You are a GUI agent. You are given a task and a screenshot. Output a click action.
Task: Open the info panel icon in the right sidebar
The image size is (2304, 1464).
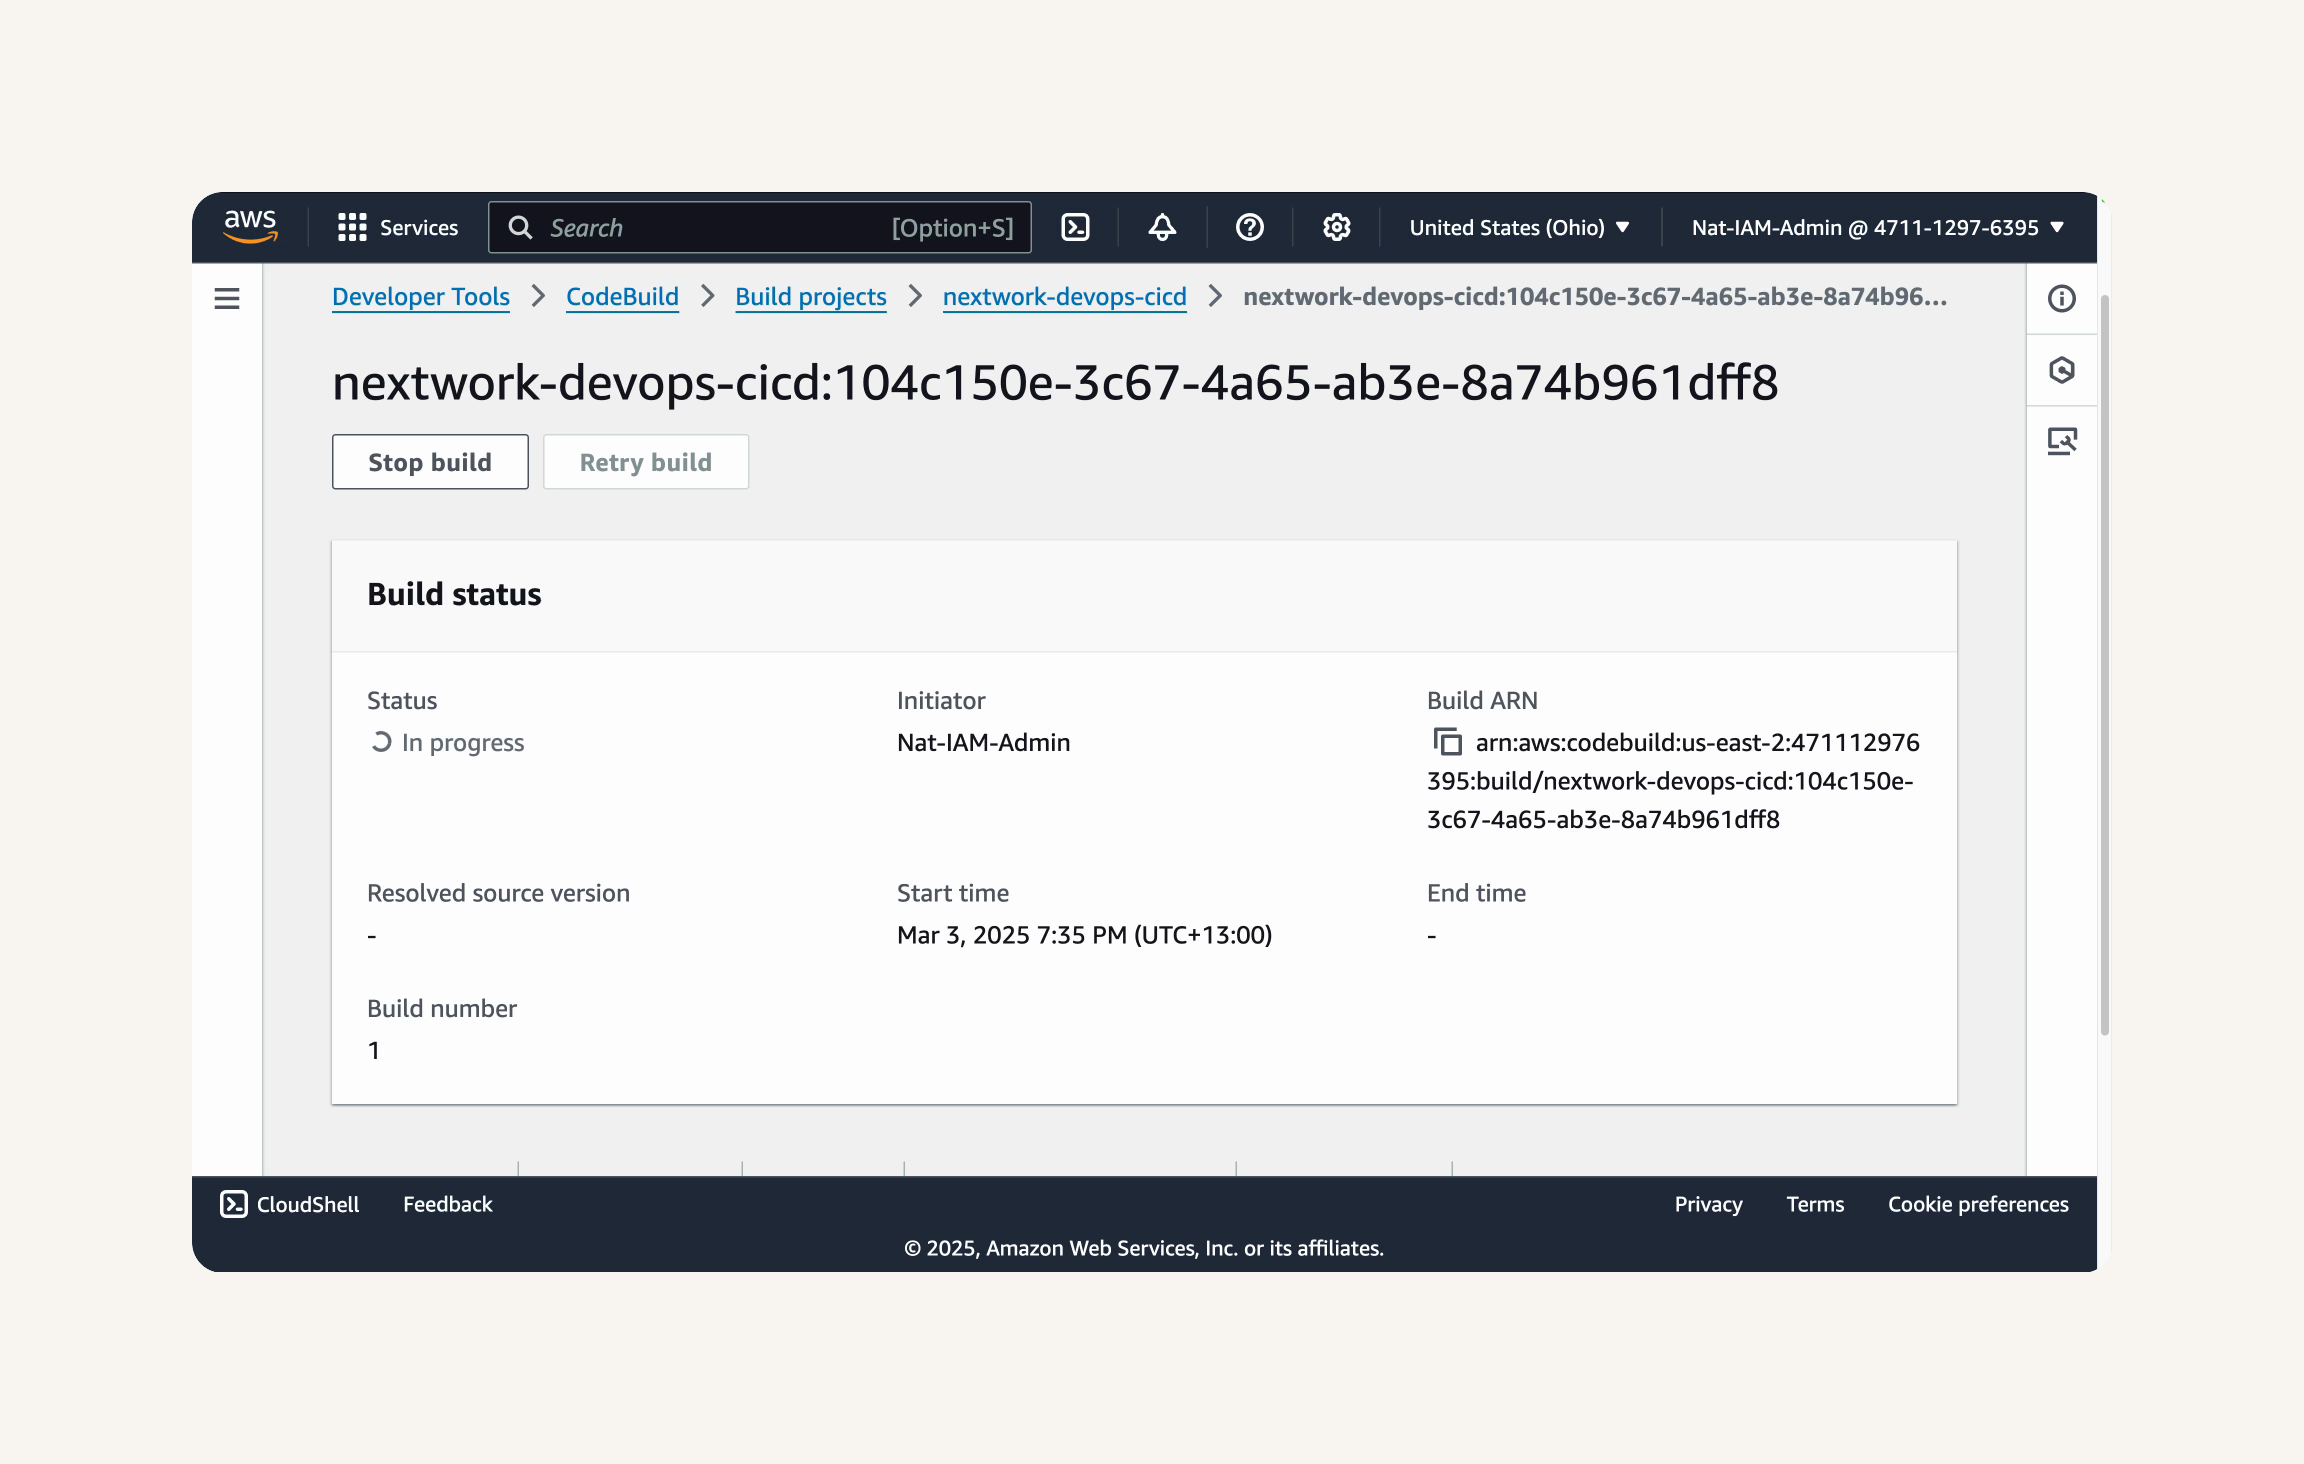[2062, 298]
